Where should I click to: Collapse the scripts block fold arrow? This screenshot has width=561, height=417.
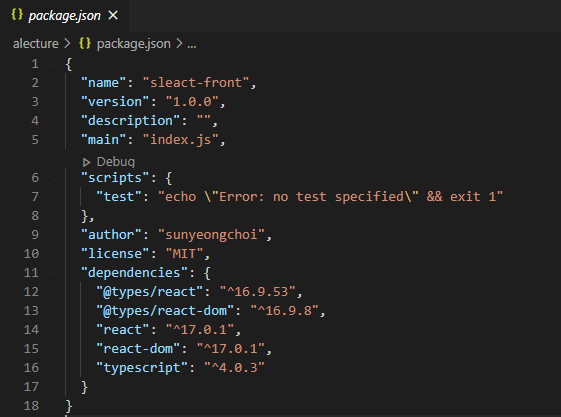54,178
